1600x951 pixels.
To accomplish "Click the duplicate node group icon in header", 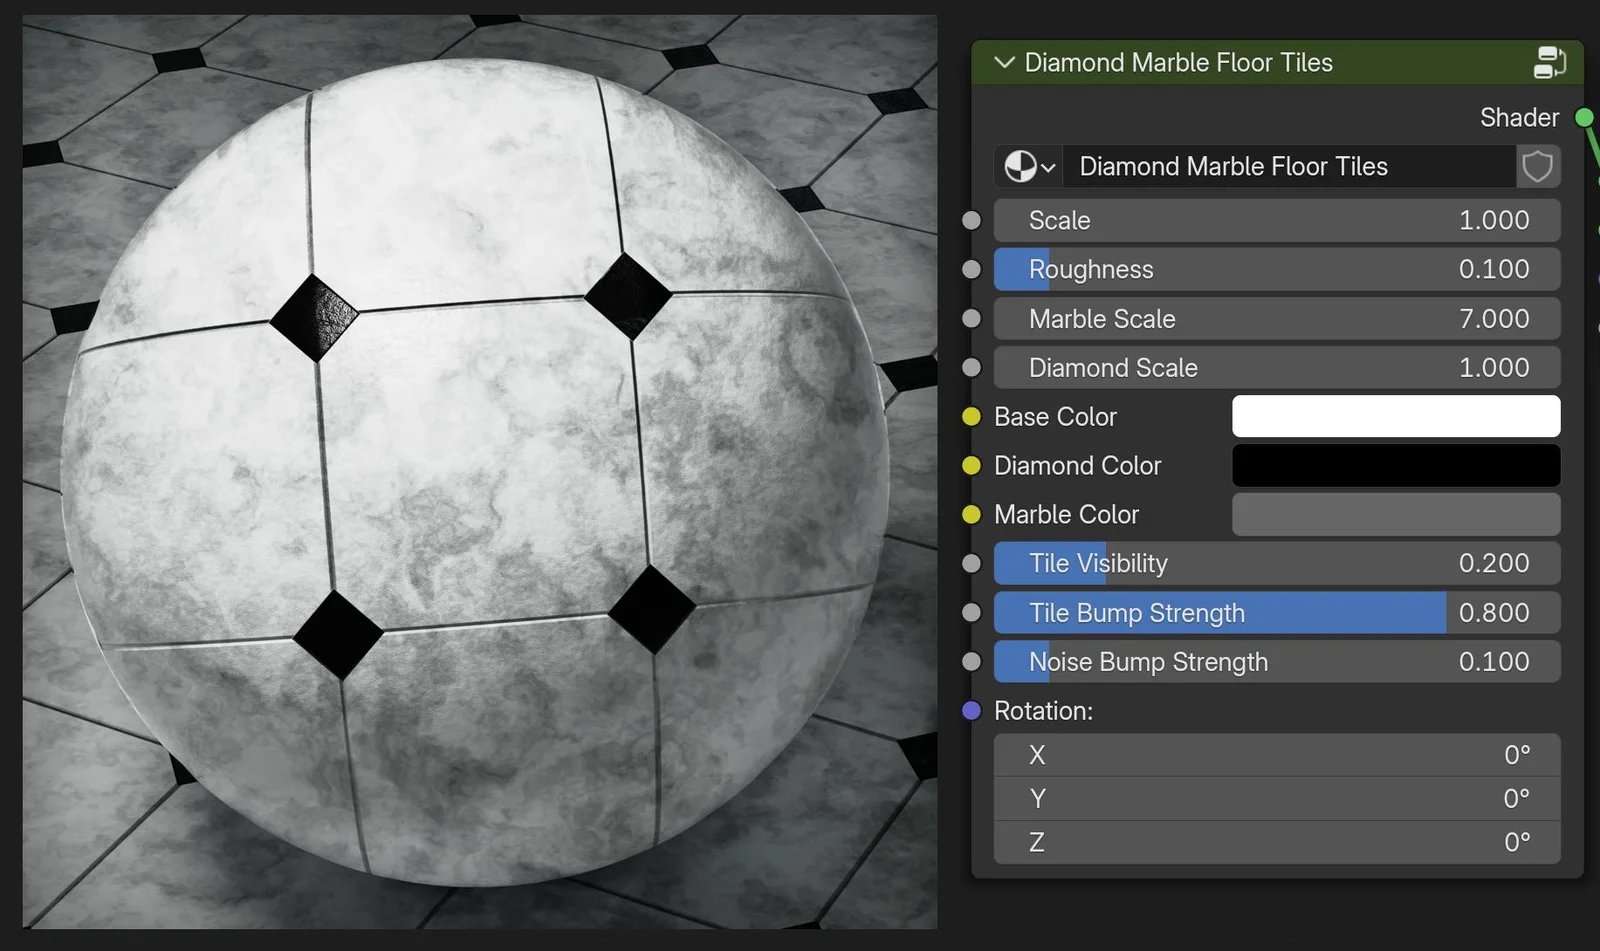I will (x=1549, y=62).
